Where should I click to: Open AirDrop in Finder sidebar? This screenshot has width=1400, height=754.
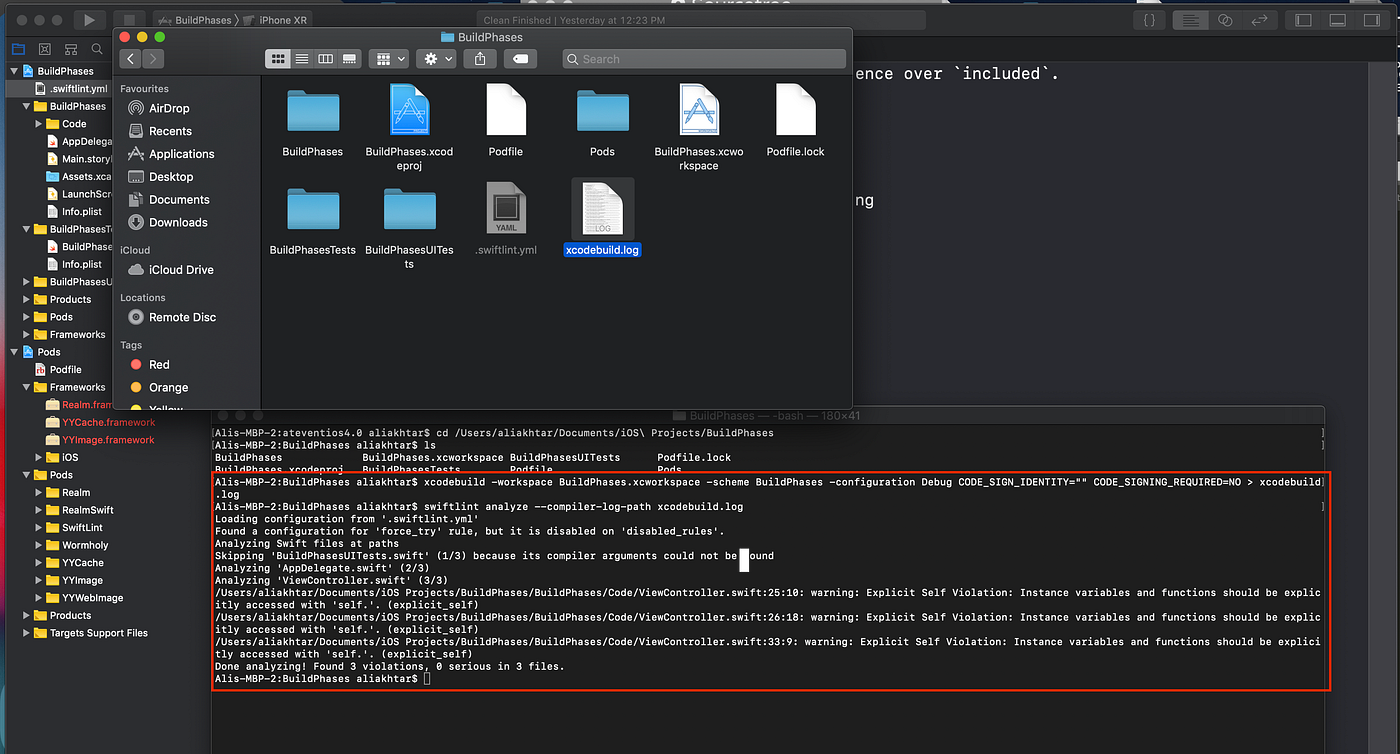[159, 108]
